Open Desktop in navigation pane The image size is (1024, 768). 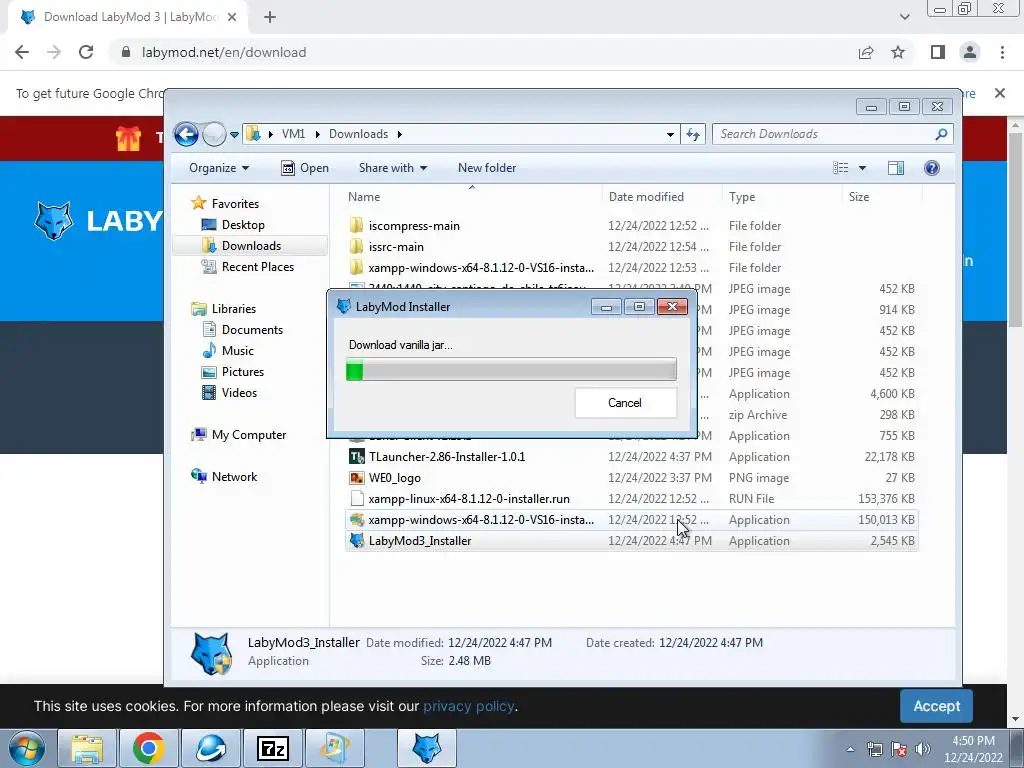(233, 225)
